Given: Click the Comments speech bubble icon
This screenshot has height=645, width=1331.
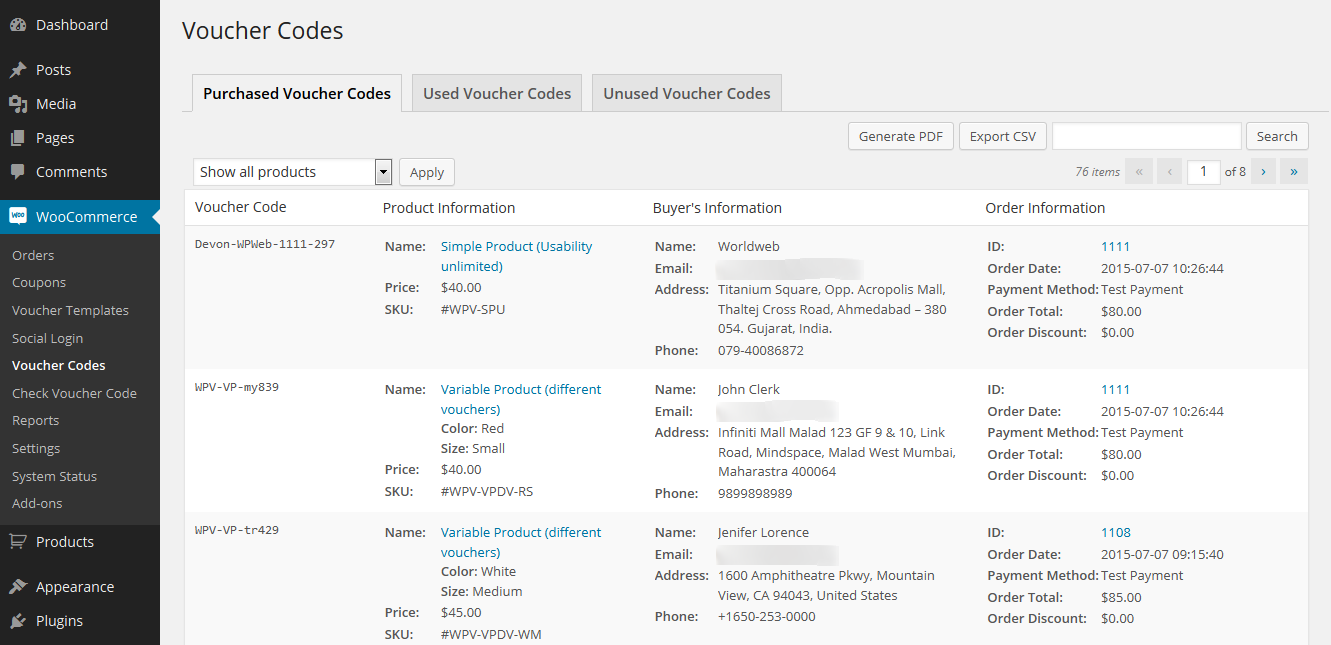Looking at the screenshot, I should pyautogui.click(x=18, y=172).
